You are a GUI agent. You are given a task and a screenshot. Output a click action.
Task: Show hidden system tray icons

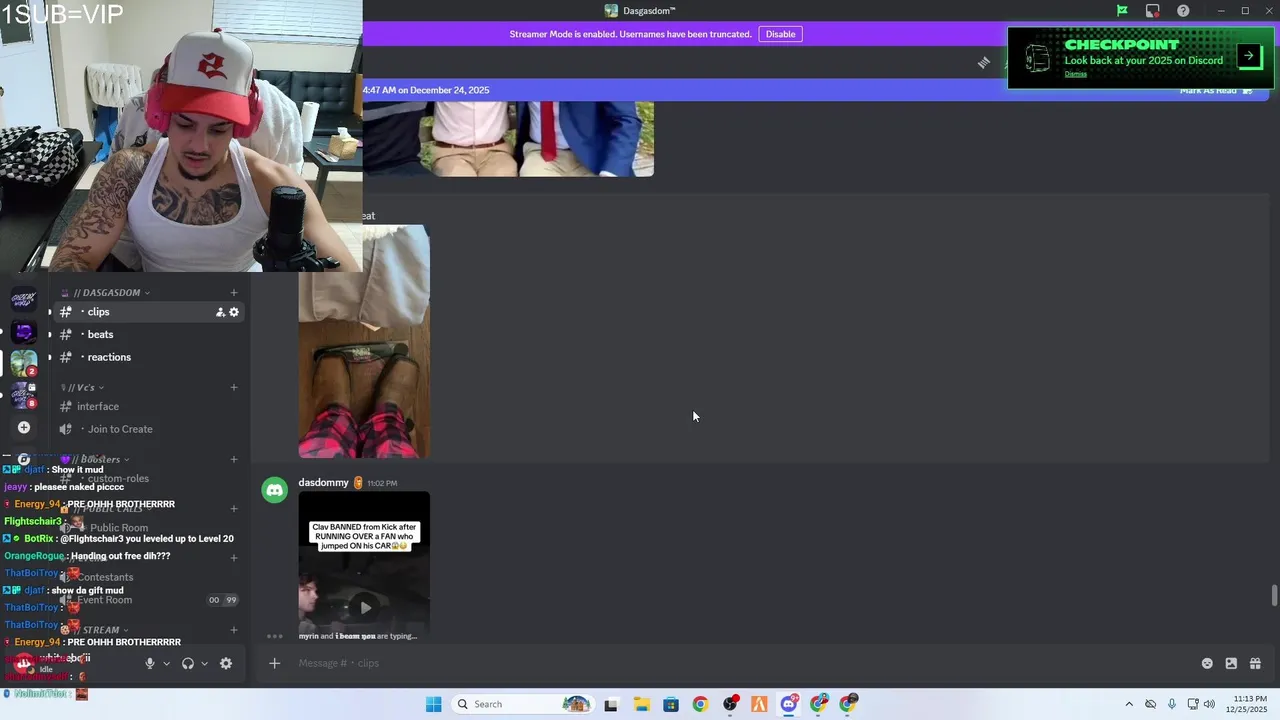tap(1129, 704)
